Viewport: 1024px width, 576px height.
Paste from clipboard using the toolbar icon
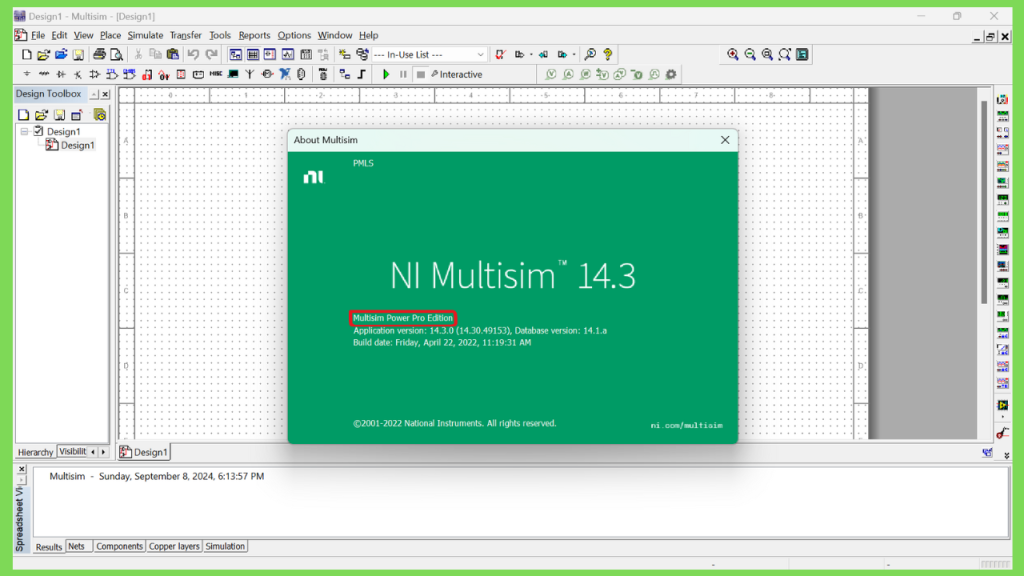(x=173, y=55)
